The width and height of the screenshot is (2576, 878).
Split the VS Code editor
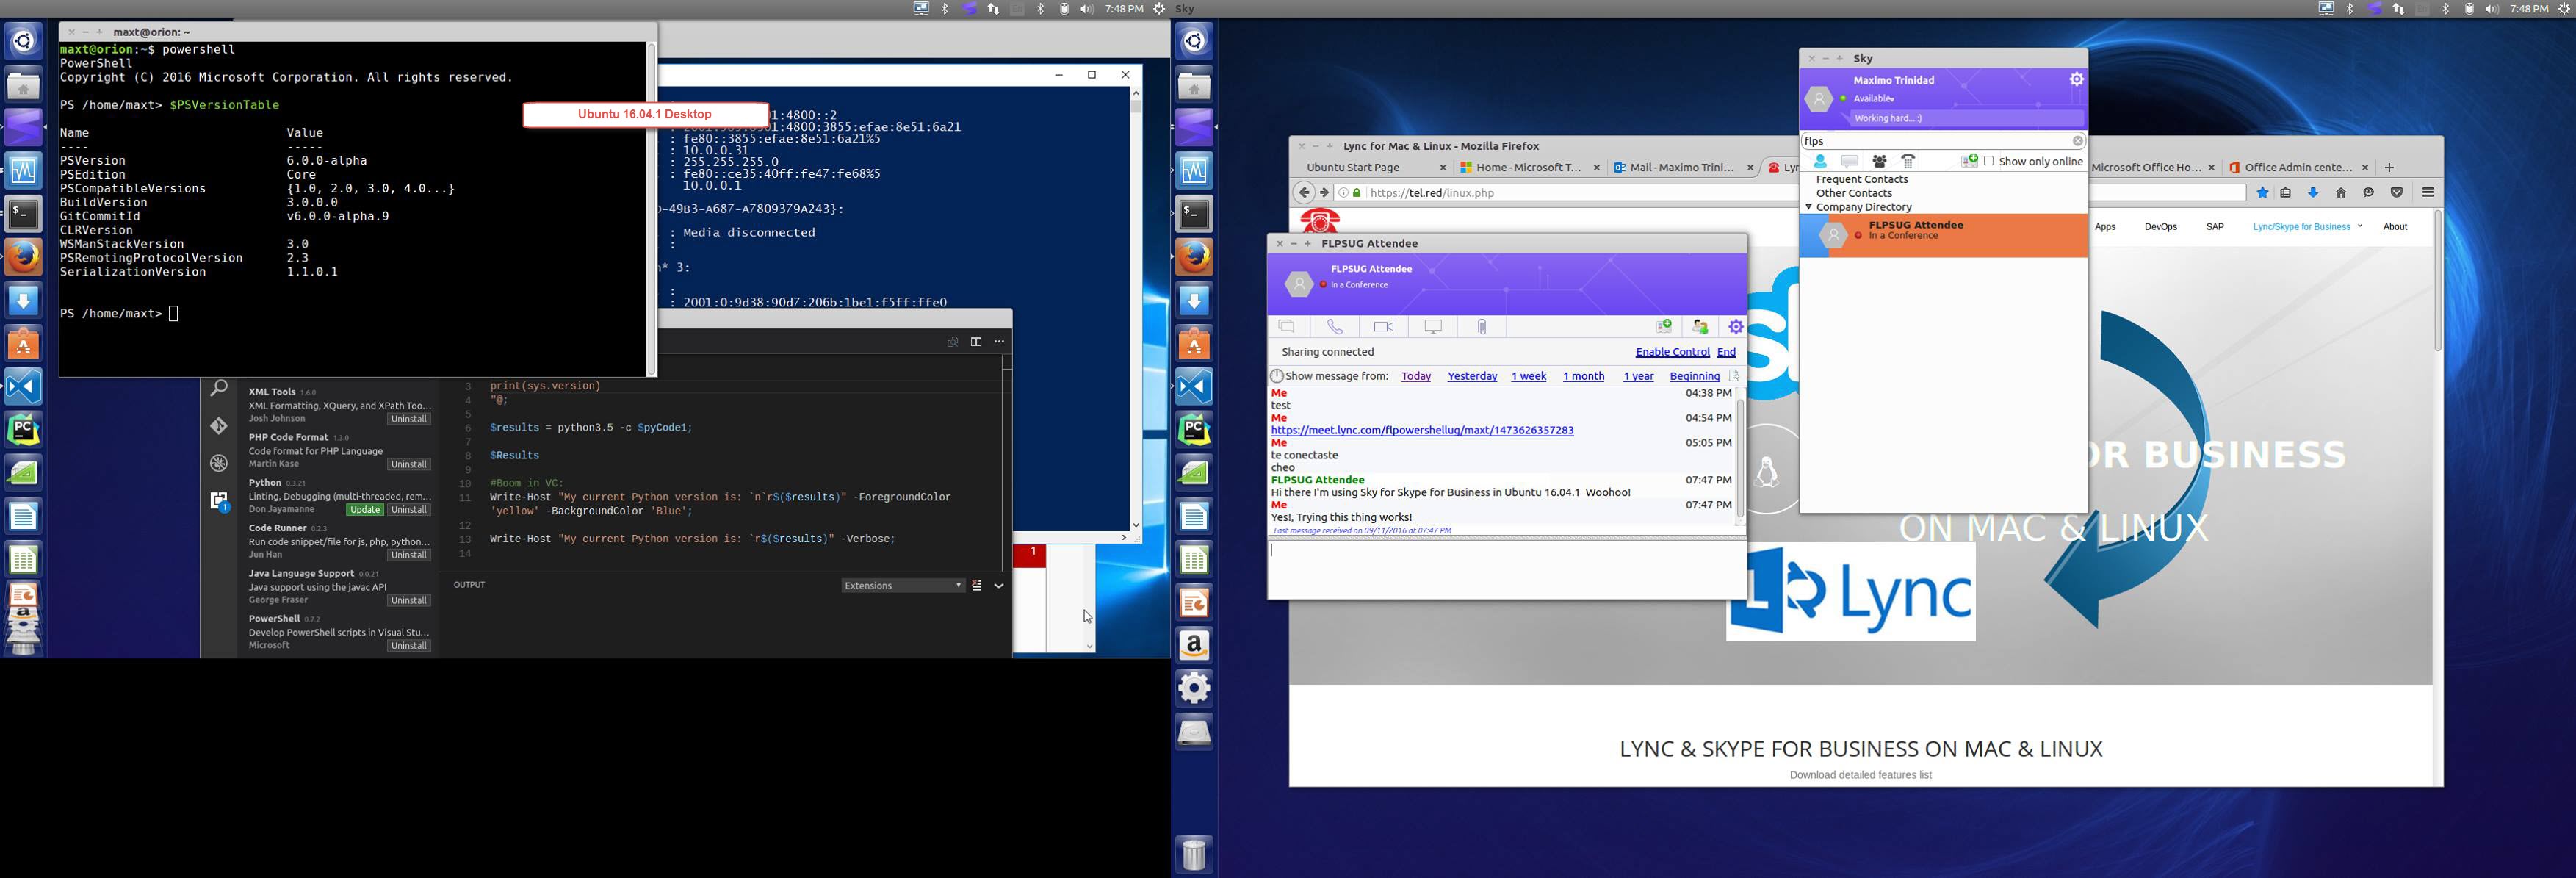point(976,342)
